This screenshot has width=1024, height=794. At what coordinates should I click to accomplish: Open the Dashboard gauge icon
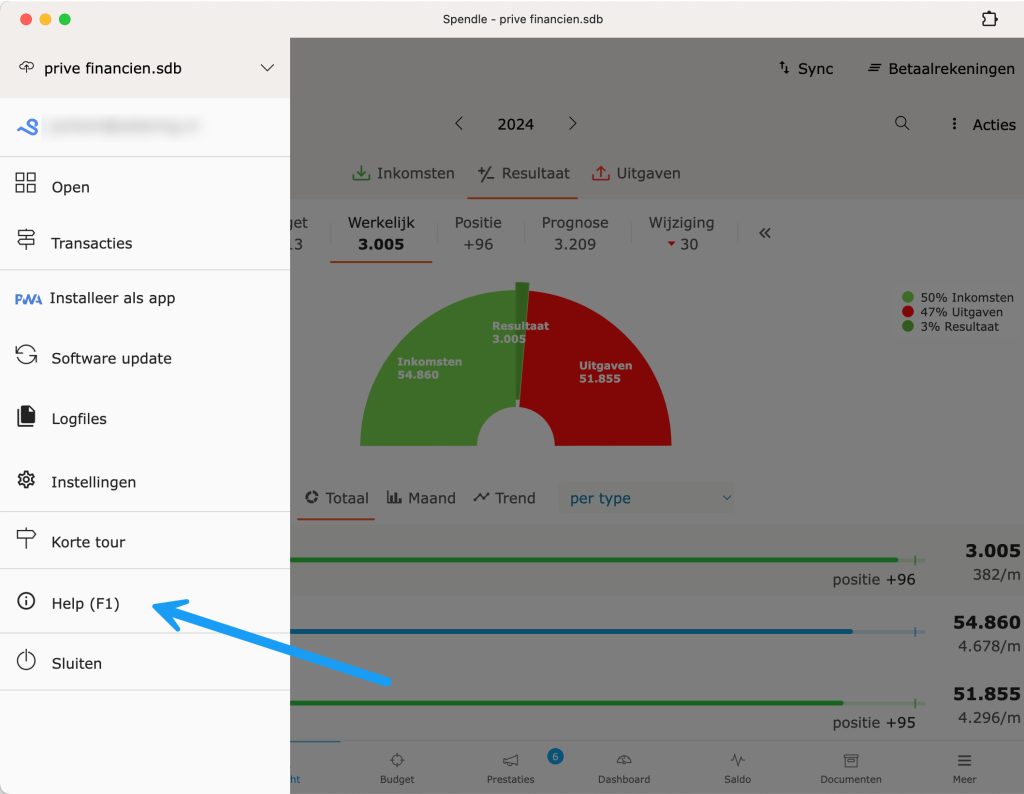click(624, 761)
